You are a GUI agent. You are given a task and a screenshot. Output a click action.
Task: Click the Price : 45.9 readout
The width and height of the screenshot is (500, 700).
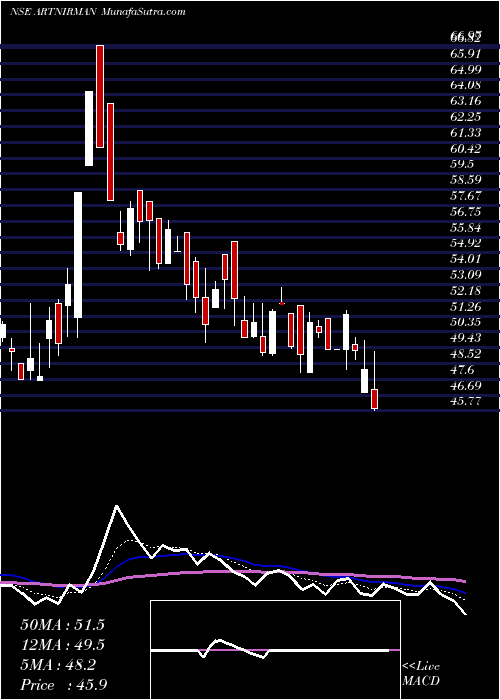tap(63, 685)
